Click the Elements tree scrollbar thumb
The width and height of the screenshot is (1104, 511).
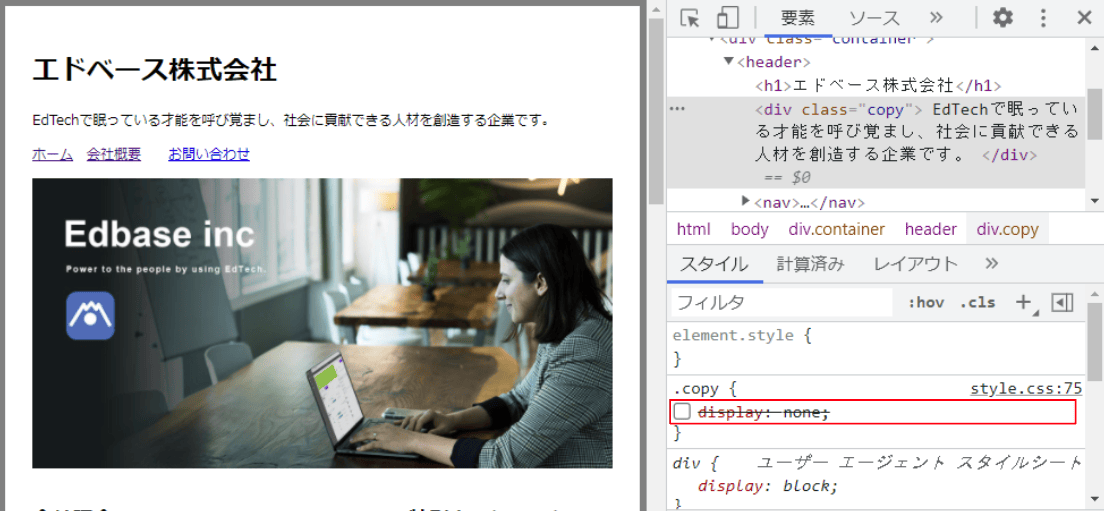pyautogui.click(x=1095, y=114)
